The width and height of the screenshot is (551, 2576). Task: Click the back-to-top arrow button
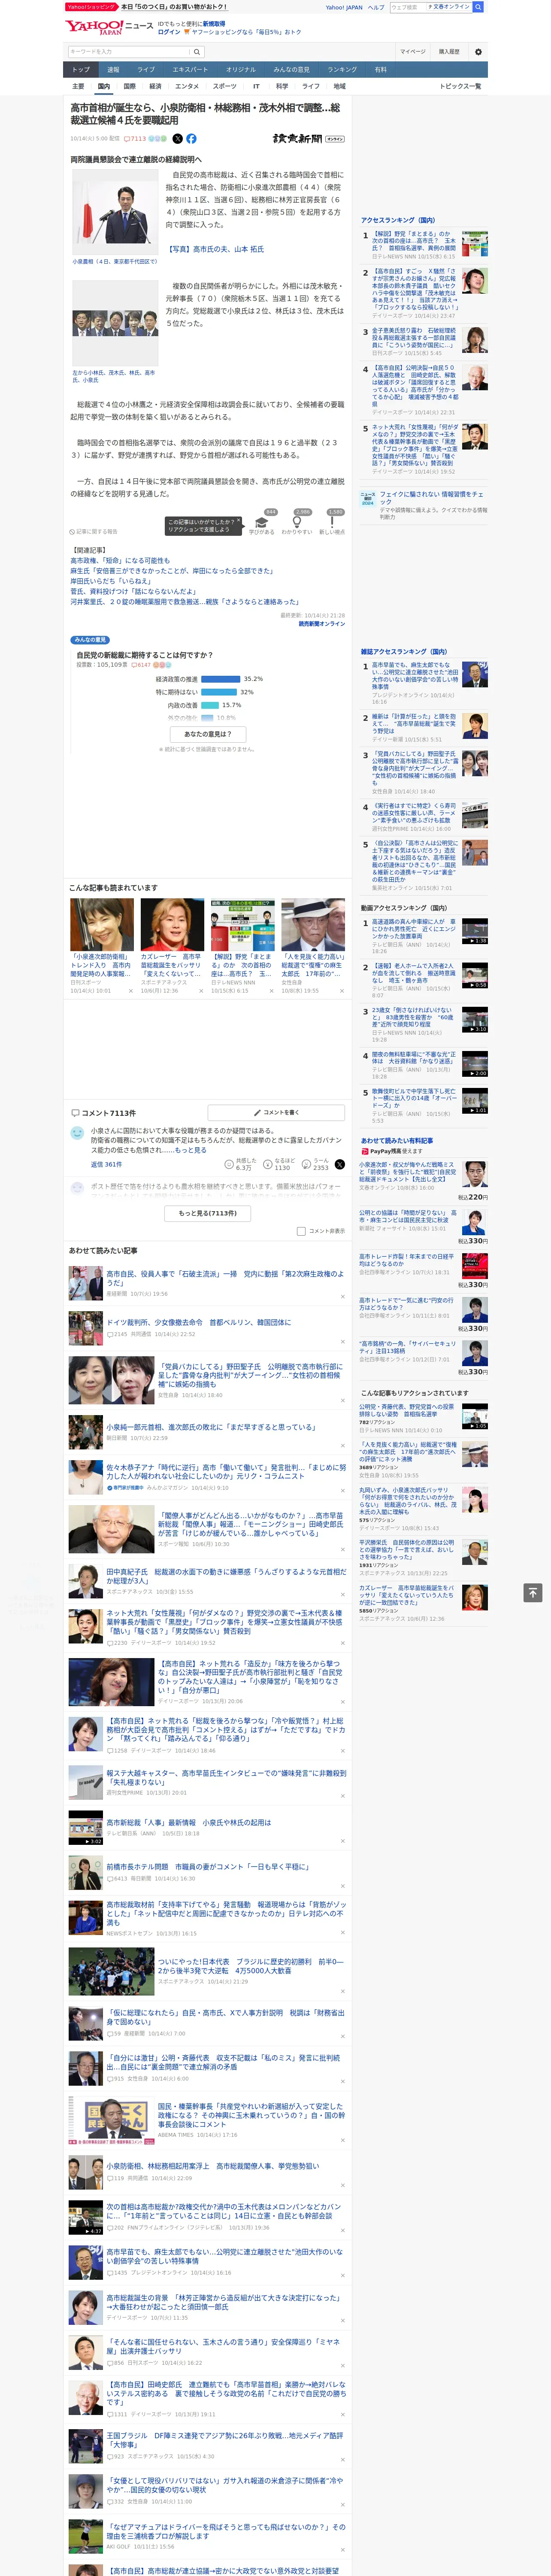click(533, 1592)
